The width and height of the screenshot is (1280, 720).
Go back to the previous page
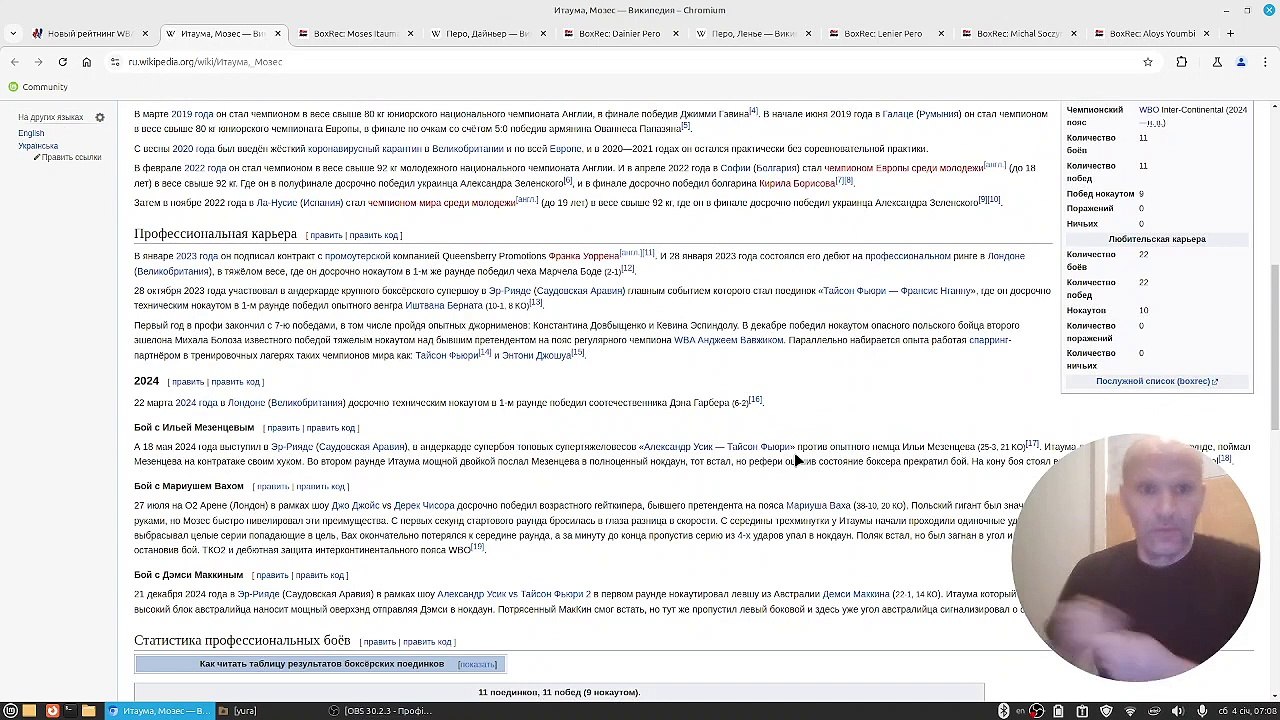[14, 62]
